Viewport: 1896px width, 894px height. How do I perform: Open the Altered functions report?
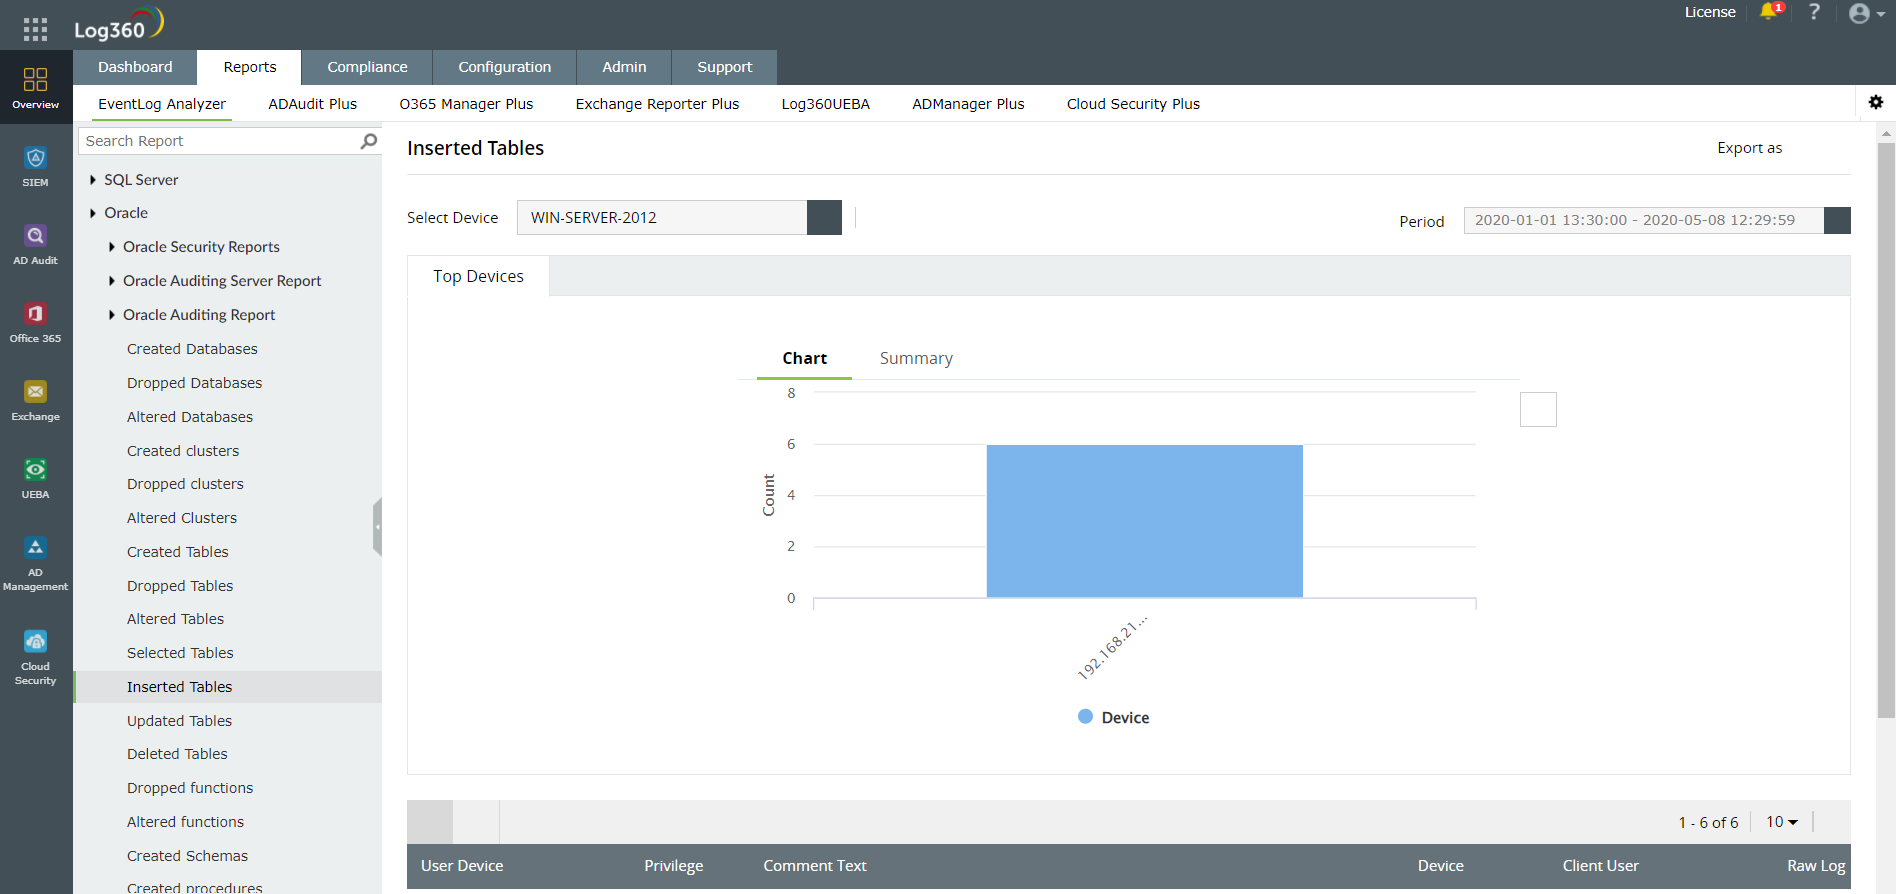[185, 822]
